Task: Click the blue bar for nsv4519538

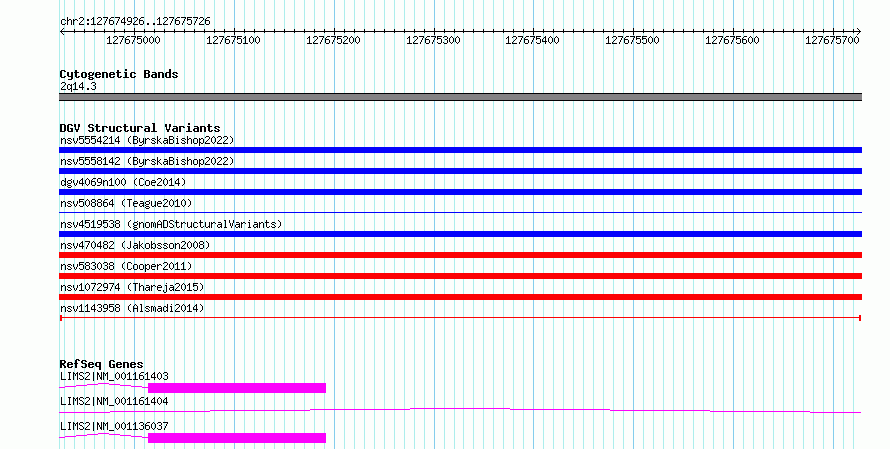Action: click(x=460, y=234)
